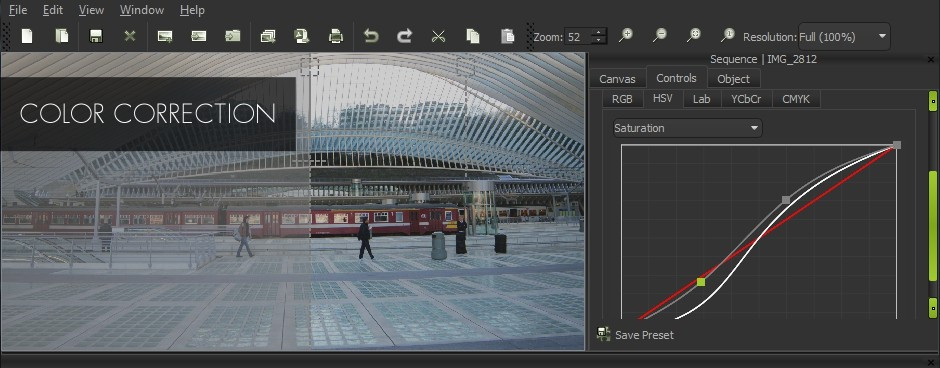
Task: Zoom out with the minus magnifier
Action: coord(659,35)
